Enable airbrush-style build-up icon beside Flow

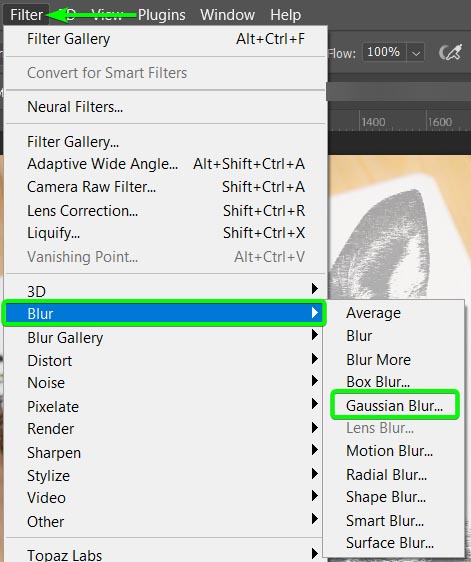point(450,53)
